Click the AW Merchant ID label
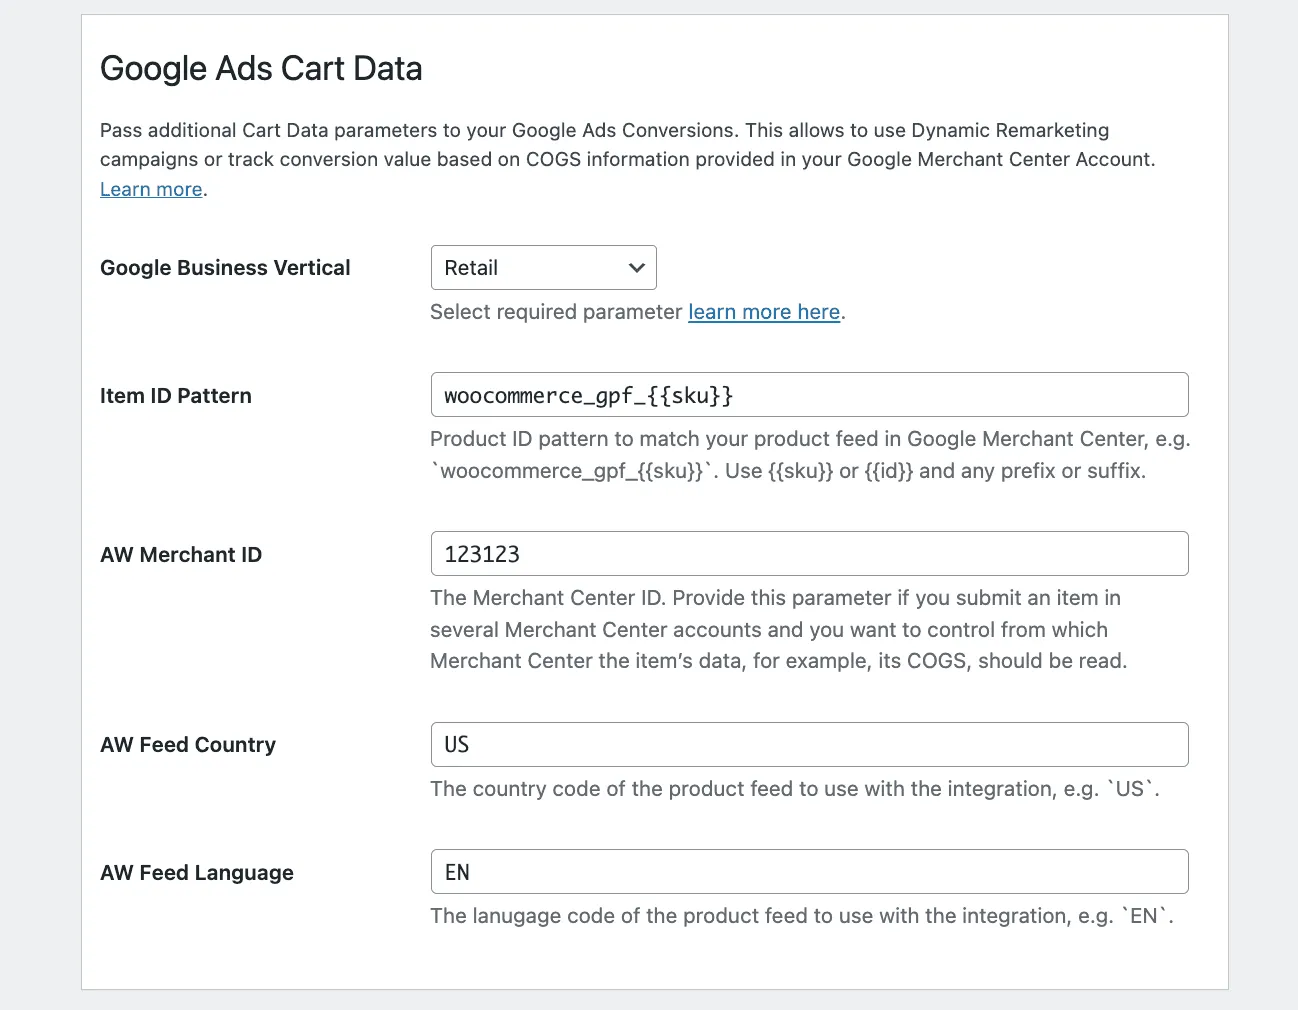The height and width of the screenshot is (1010, 1298). coord(181,555)
